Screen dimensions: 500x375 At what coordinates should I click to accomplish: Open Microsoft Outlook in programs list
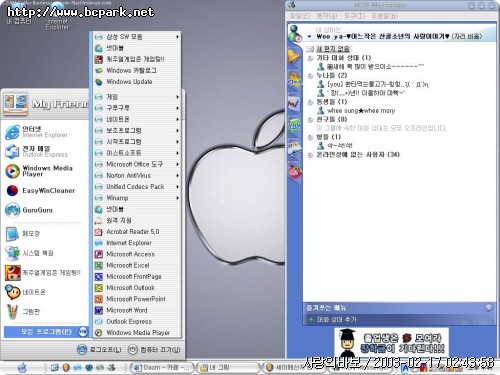point(137,288)
